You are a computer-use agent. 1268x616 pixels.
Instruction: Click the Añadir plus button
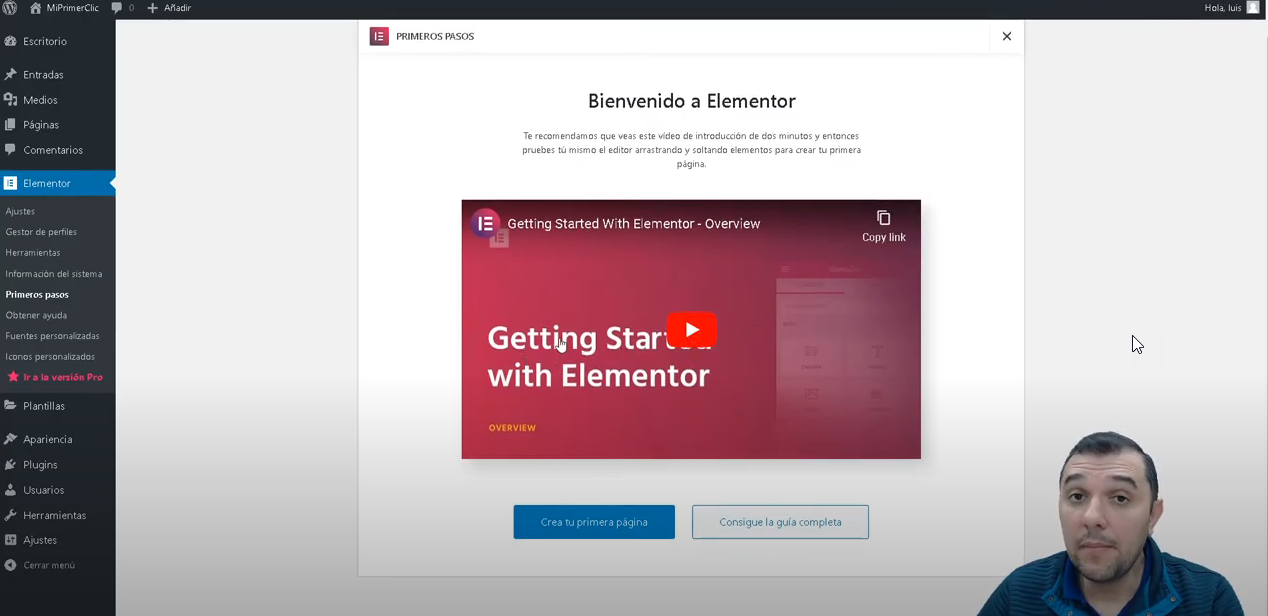tap(153, 8)
